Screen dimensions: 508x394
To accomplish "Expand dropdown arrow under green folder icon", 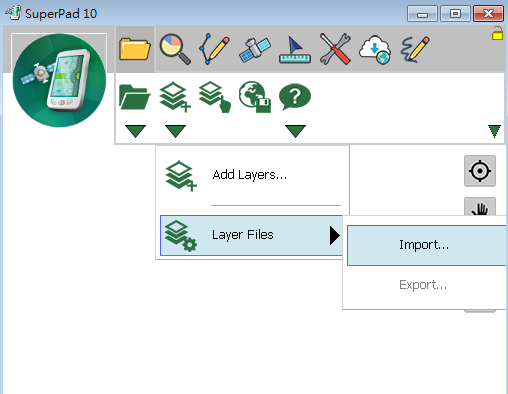I will 135,131.
